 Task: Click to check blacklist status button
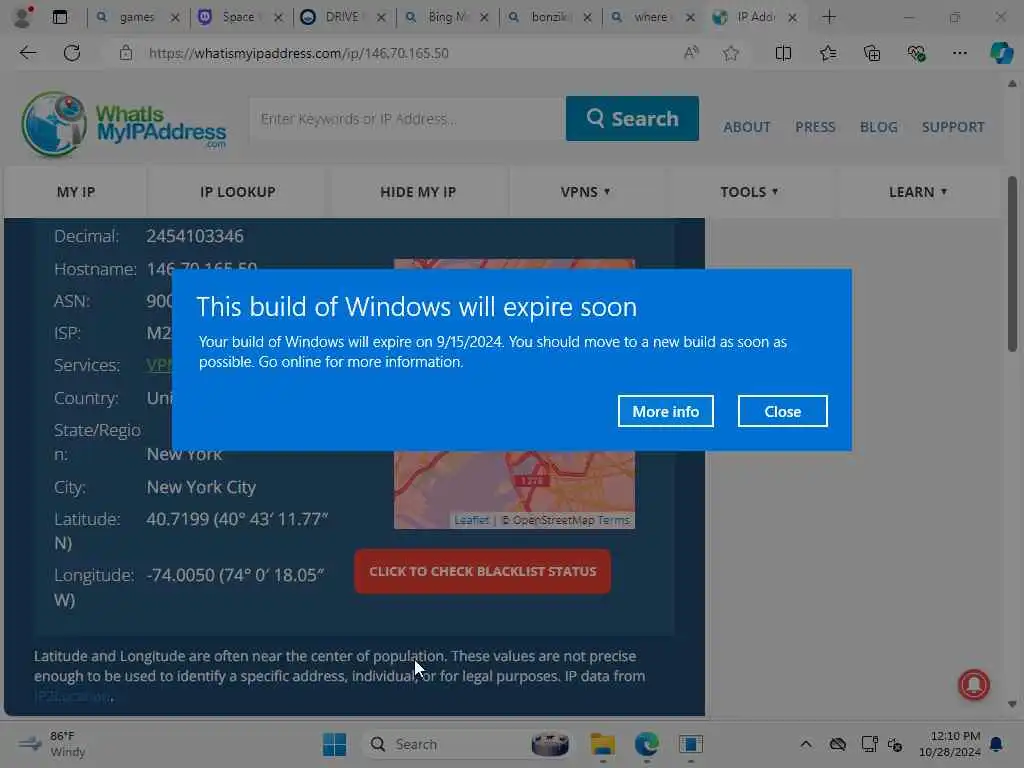click(483, 571)
